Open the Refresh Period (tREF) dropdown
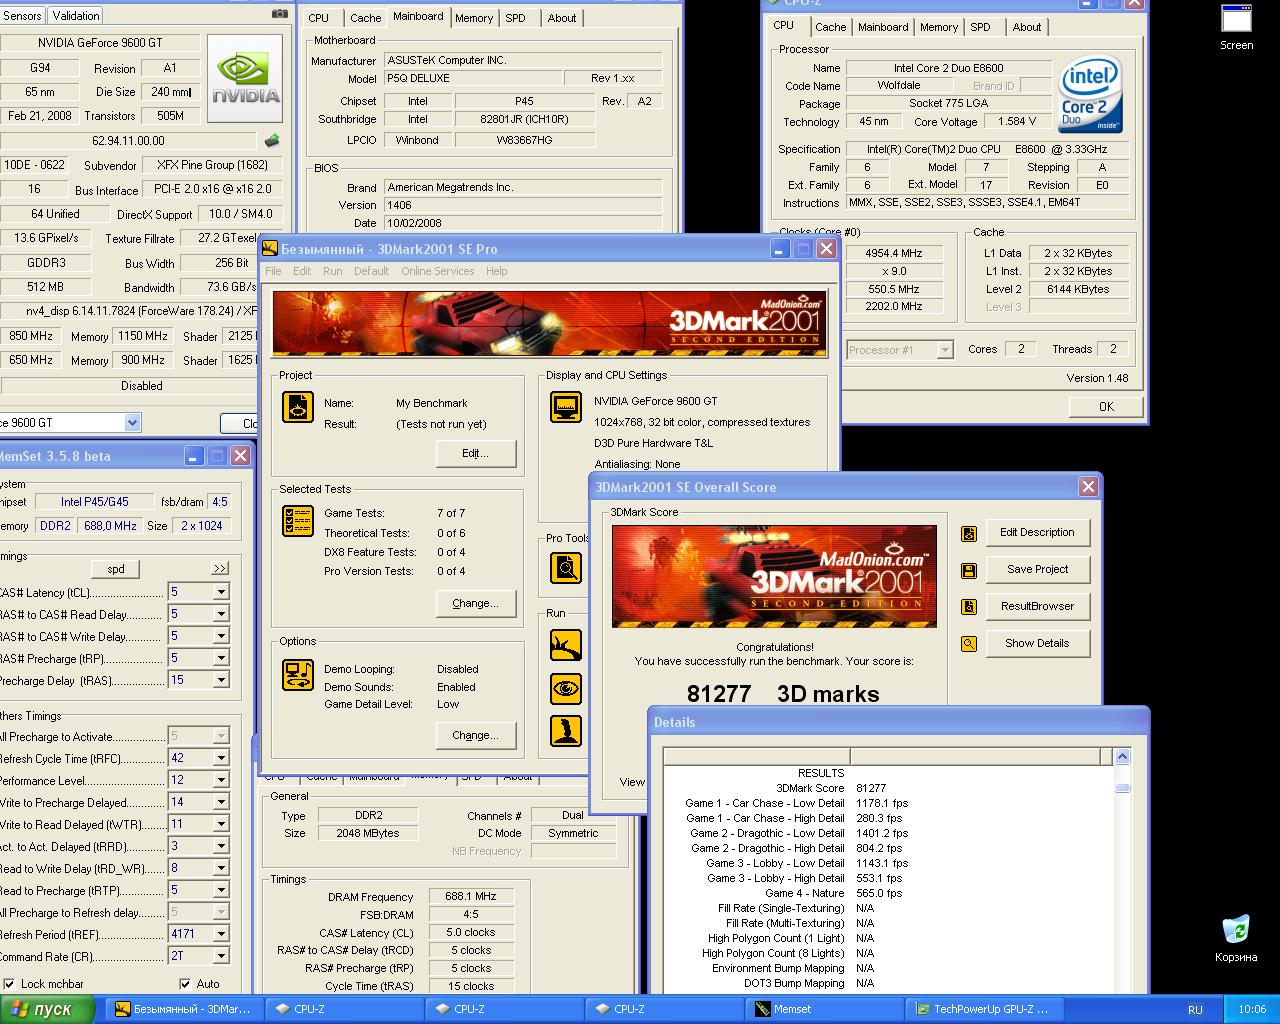Screen dimensions: 1280x1024 pos(221,934)
